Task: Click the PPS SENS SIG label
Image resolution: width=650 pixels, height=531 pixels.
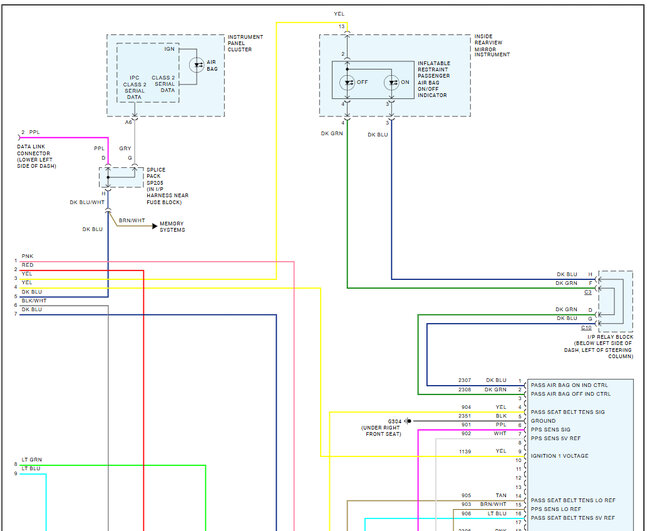Action: (550, 429)
